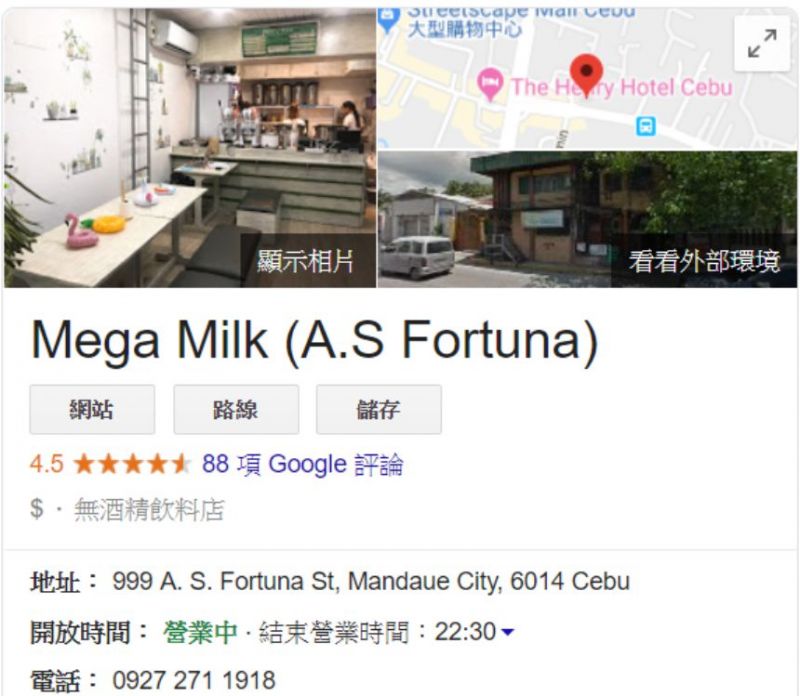Image resolution: width=800 pixels, height=696 pixels.
Task: Click the address 999 A. S. Fortuna St
Action: point(226,581)
